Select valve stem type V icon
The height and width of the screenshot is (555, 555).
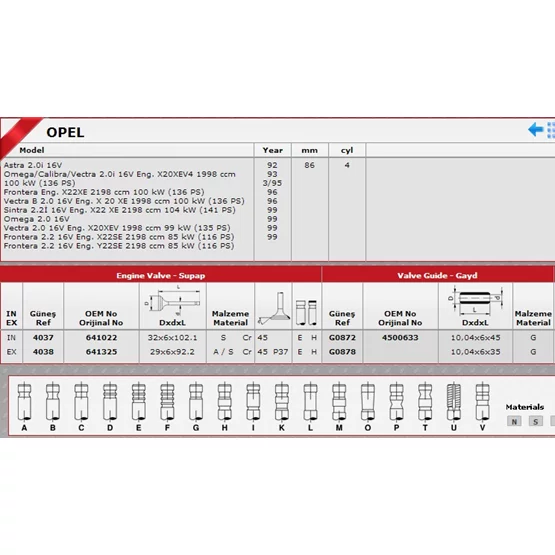click(482, 402)
